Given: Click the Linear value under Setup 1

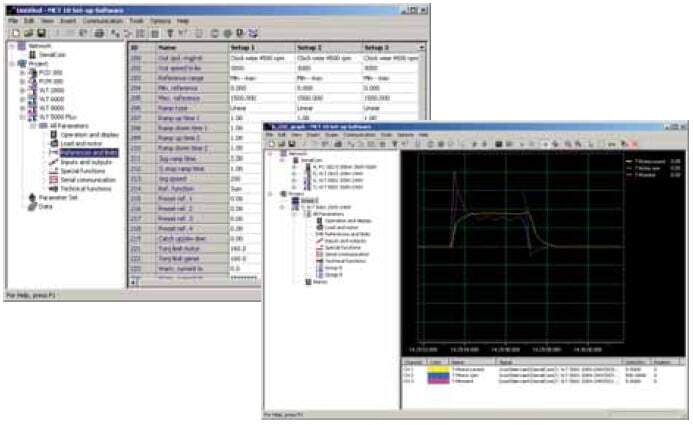Looking at the screenshot, I should point(239,108).
